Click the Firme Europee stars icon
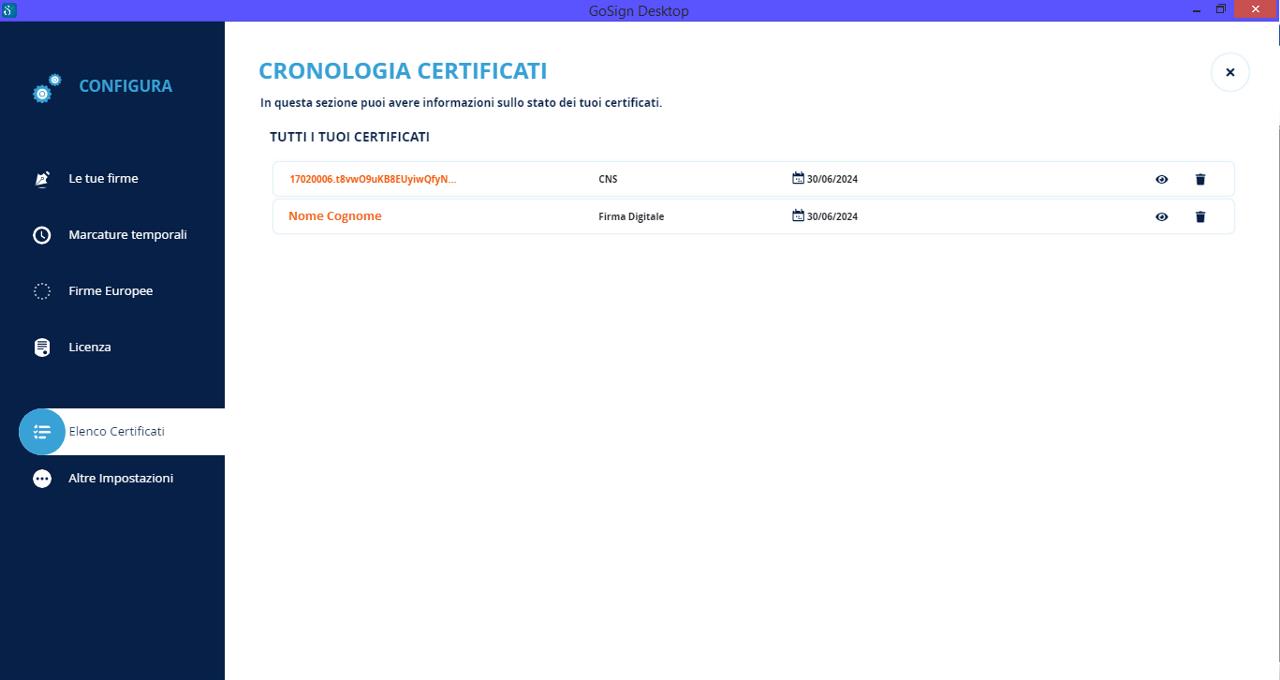Screen dimensions: 1280x680 point(42,290)
